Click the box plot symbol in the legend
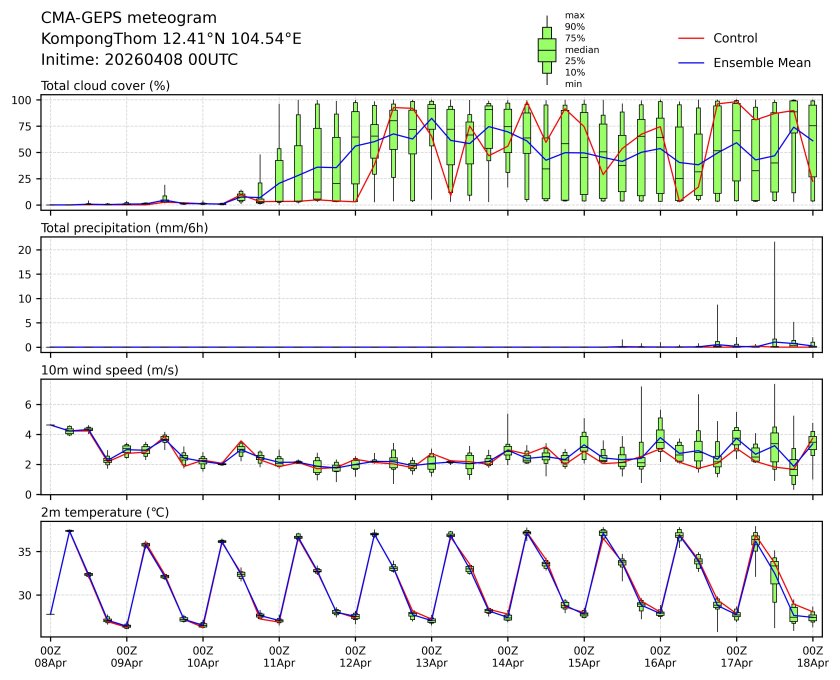840x680 pixels. pos(546,50)
